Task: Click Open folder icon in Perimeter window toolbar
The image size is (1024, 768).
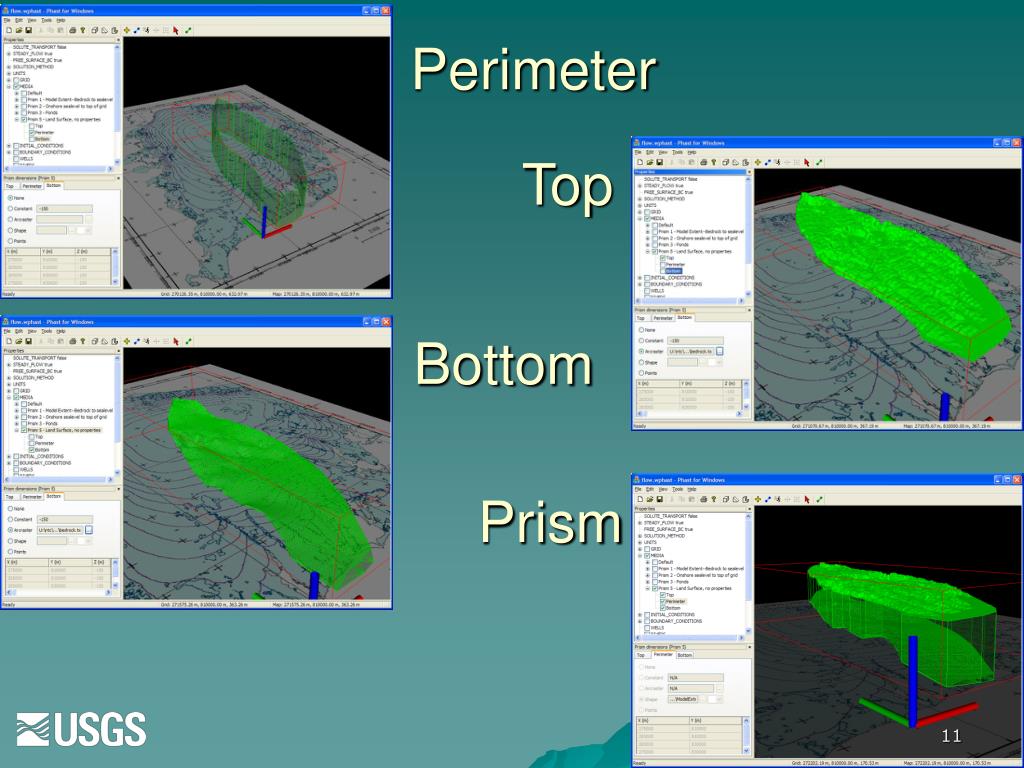Action: [x=19, y=30]
